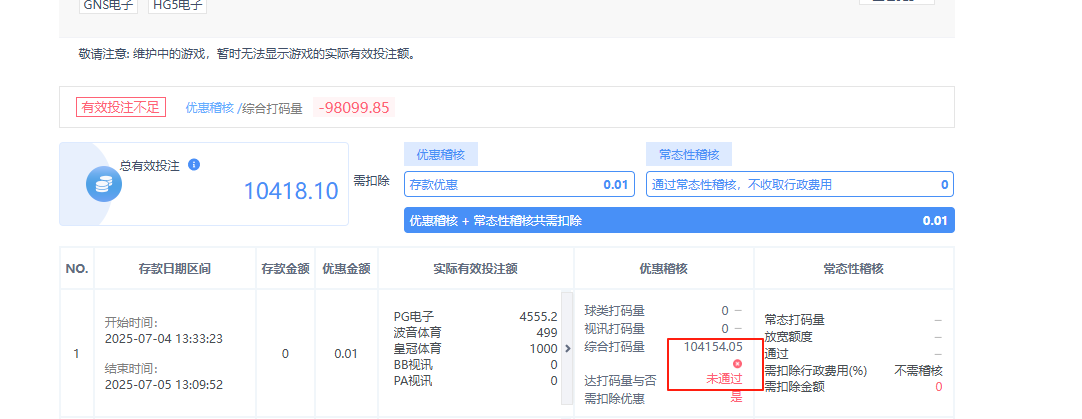Click the 实际有效投注额 column header
The width and height of the screenshot is (1082, 419).
pyautogui.click(x=475, y=269)
